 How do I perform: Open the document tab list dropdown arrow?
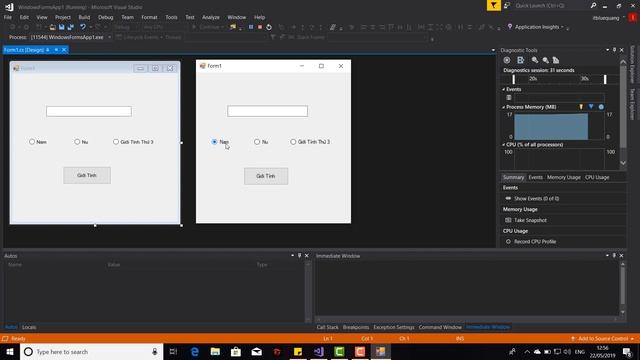click(493, 50)
